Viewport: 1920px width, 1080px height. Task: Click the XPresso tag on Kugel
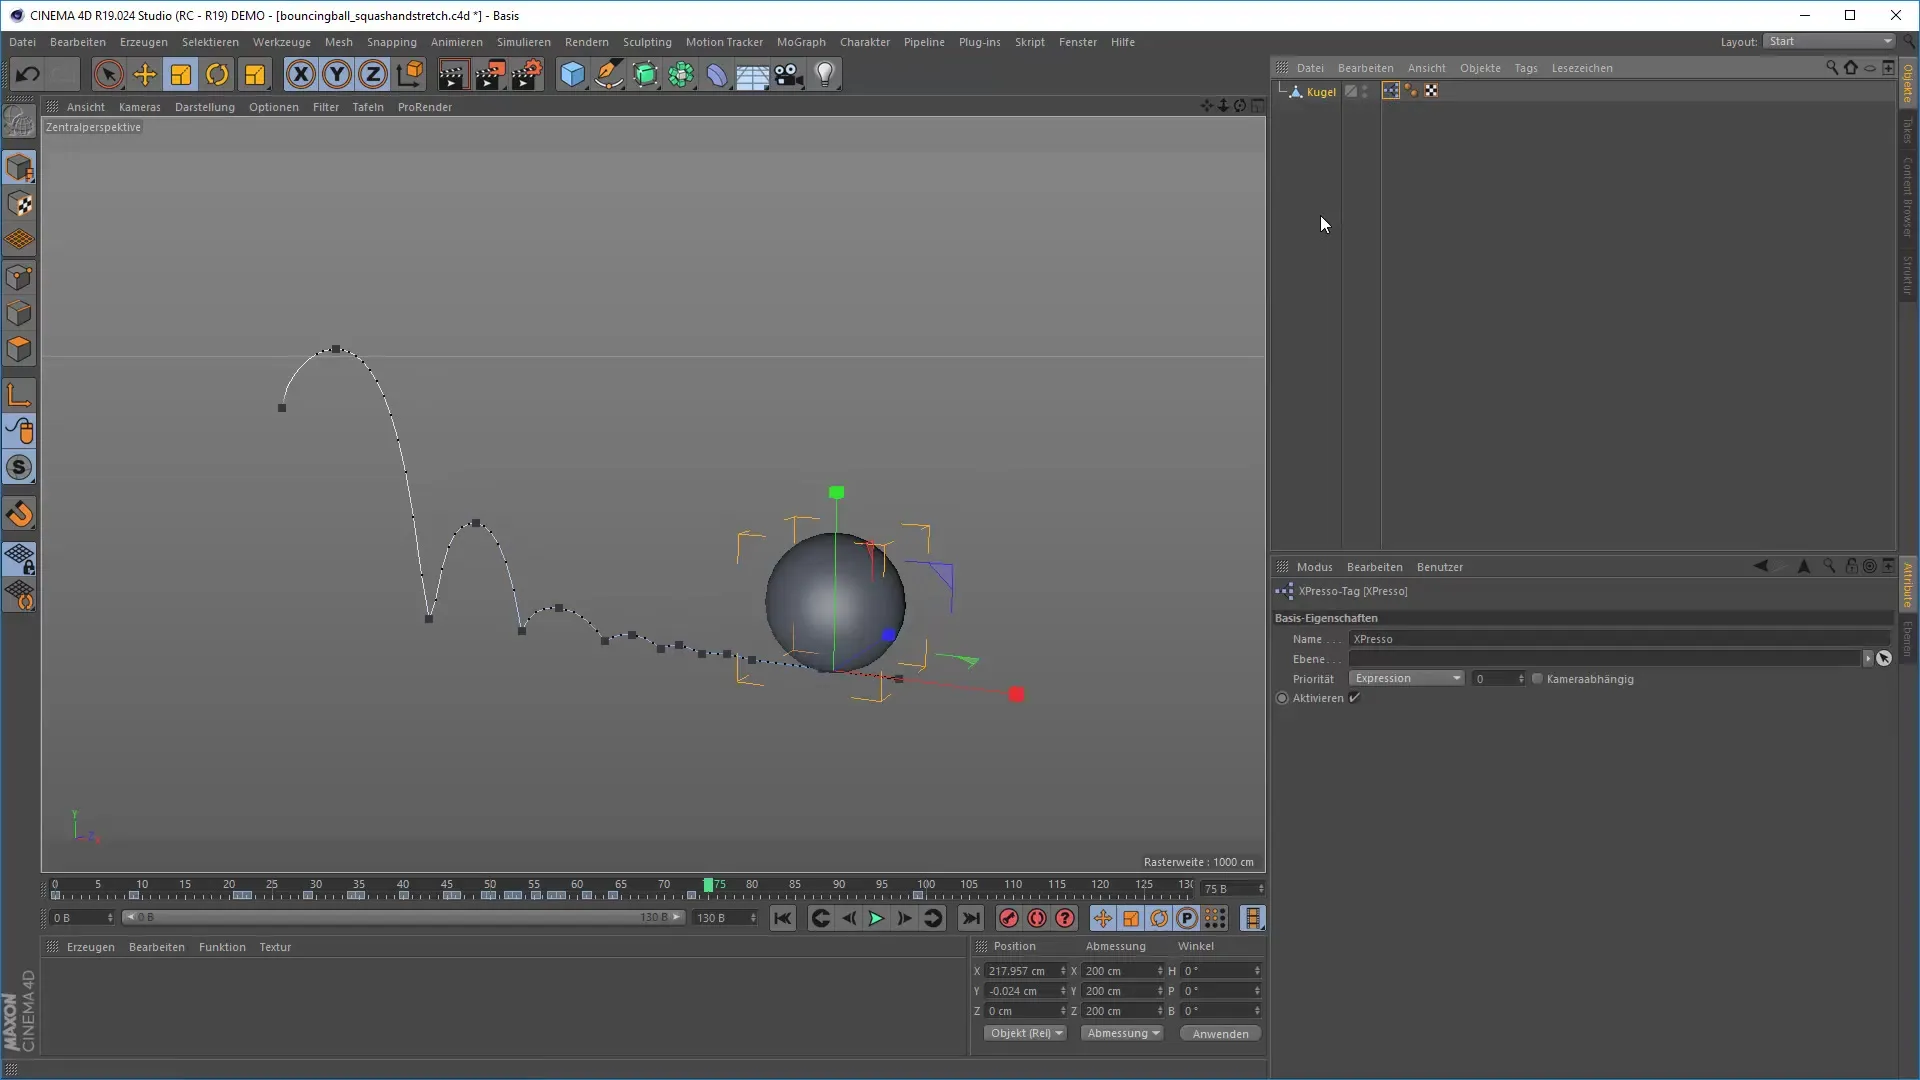coord(1390,91)
